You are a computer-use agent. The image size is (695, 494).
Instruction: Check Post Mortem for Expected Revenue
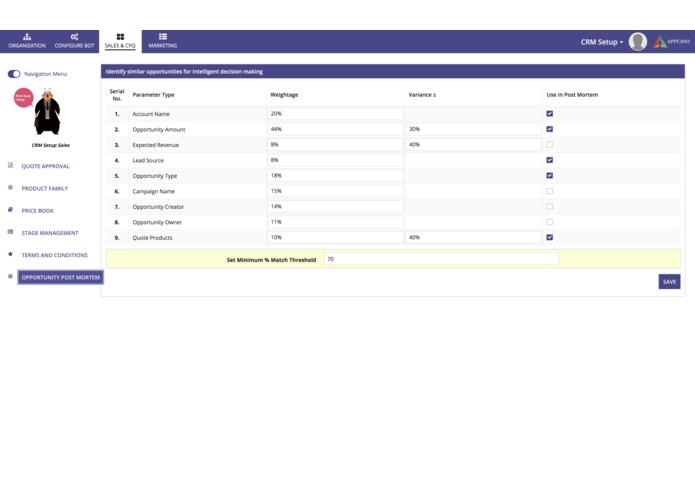pyautogui.click(x=550, y=145)
